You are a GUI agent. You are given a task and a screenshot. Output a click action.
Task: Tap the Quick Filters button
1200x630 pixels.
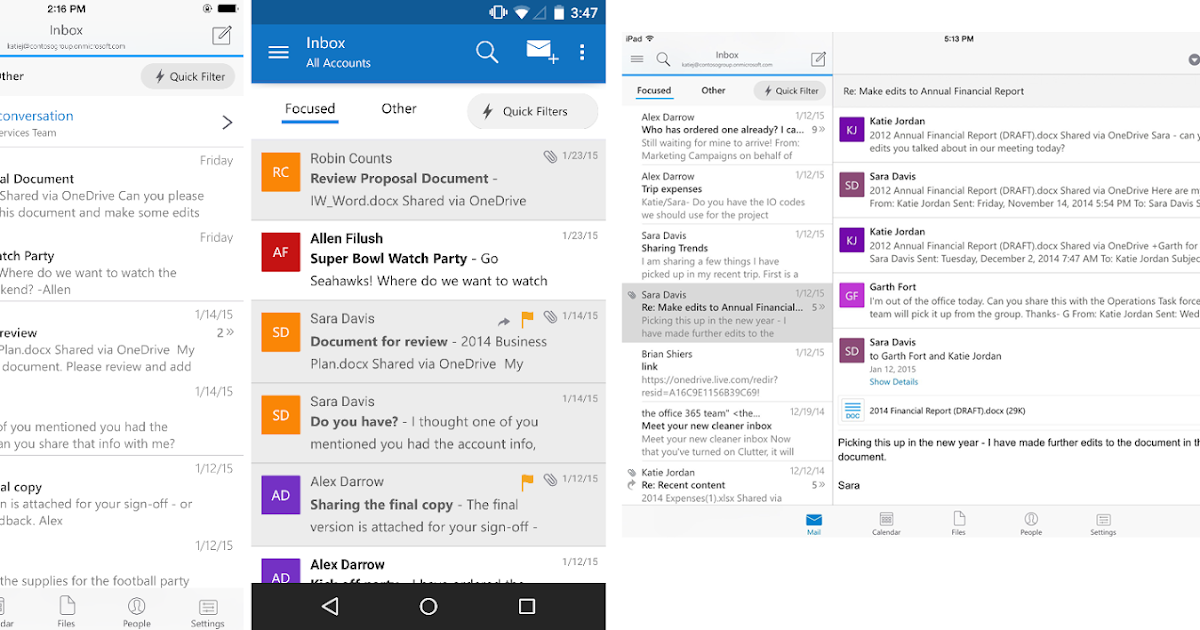click(x=532, y=111)
